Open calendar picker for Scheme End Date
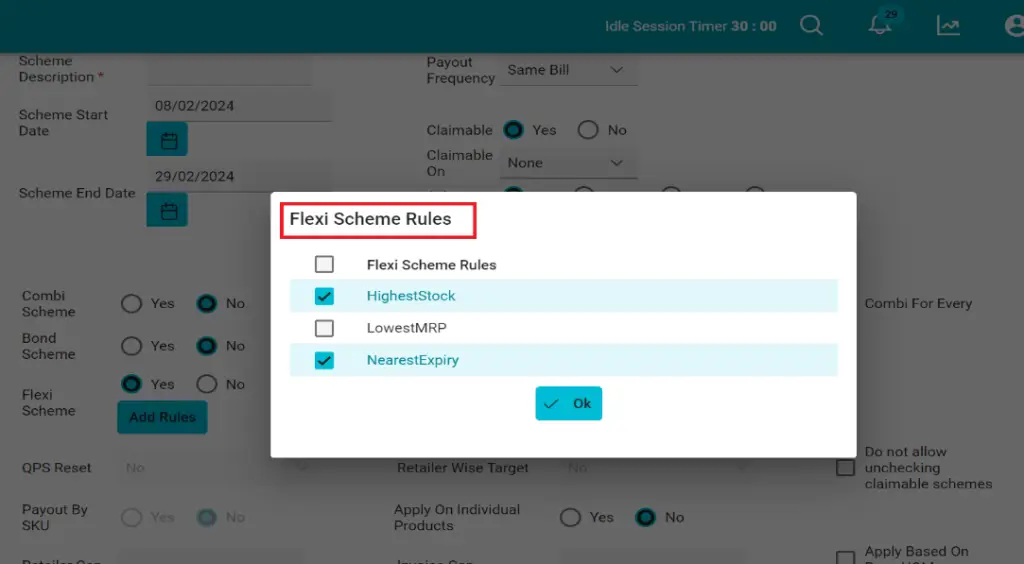Image resolution: width=1024 pixels, height=564 pixels. coord(167,210)
